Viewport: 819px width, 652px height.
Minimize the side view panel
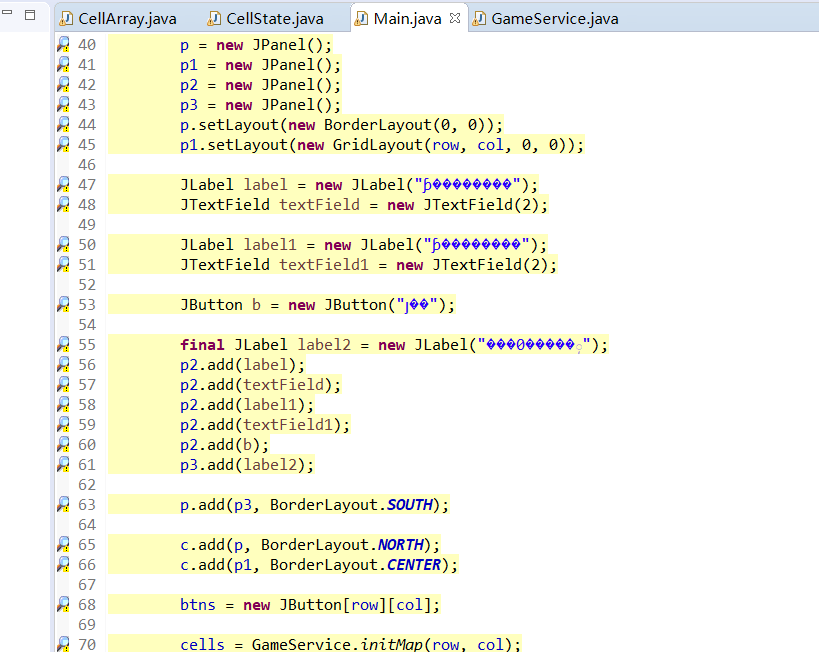click(7, 11)
